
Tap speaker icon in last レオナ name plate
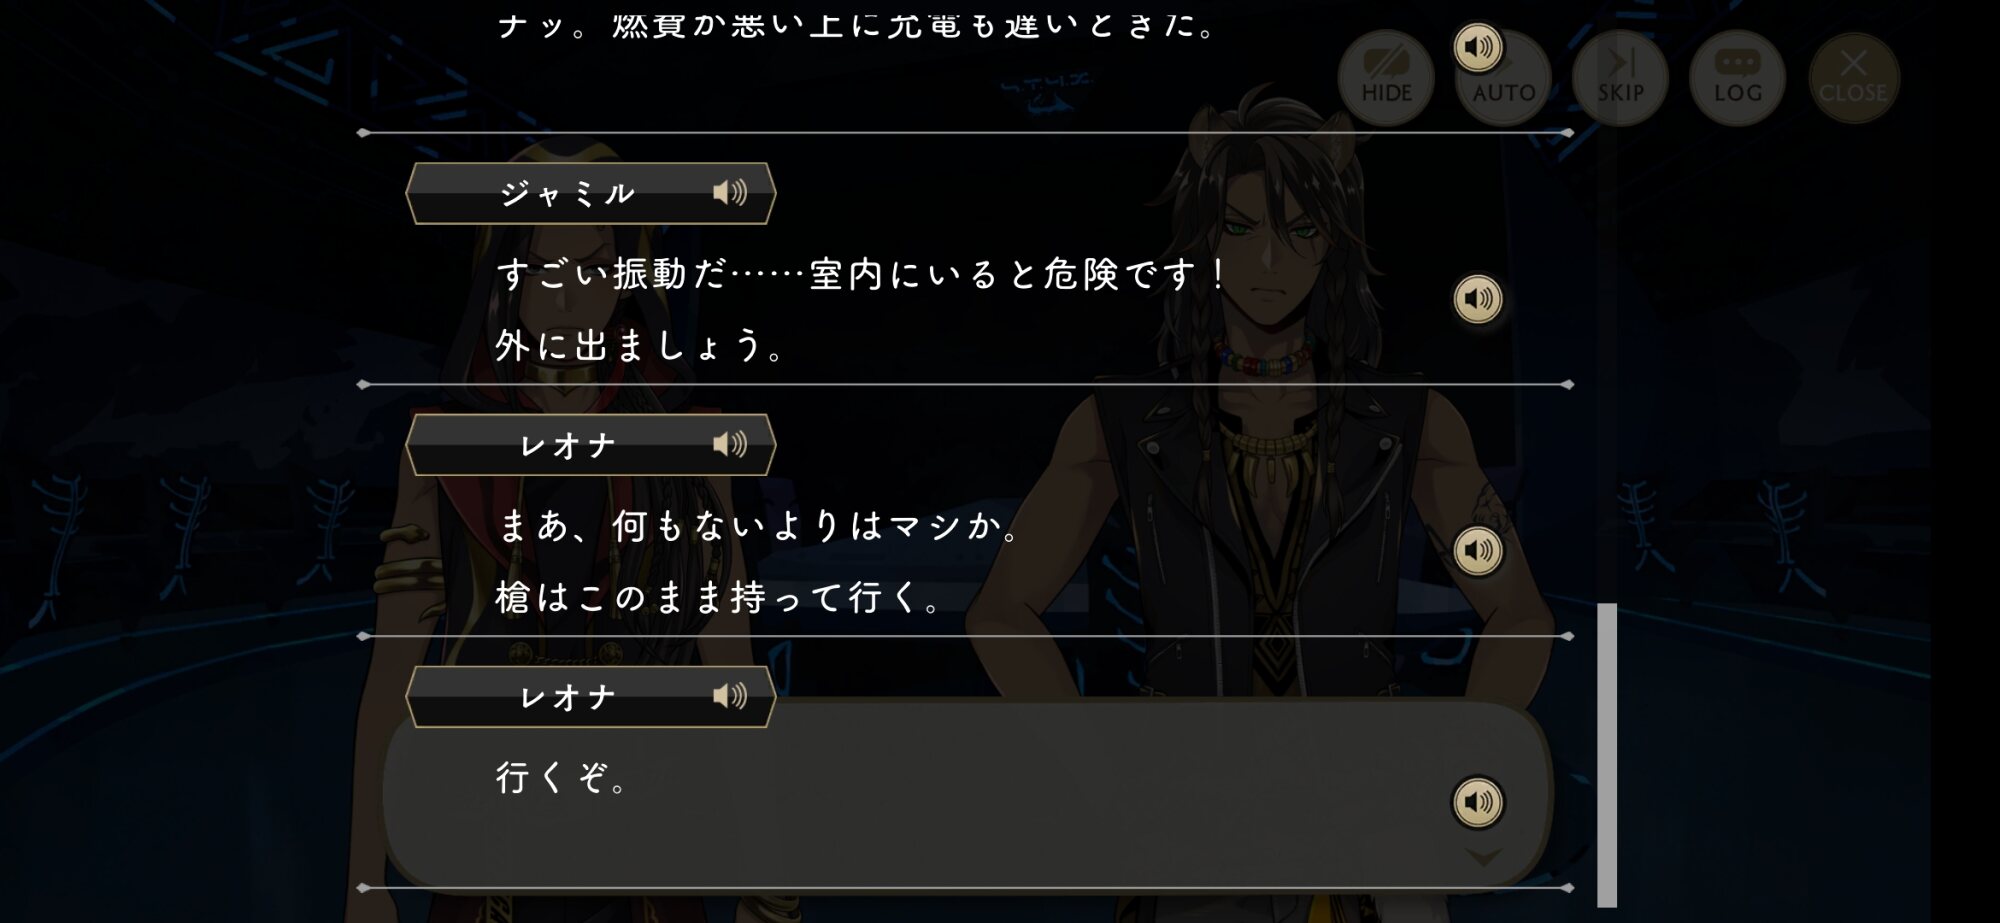730,696
